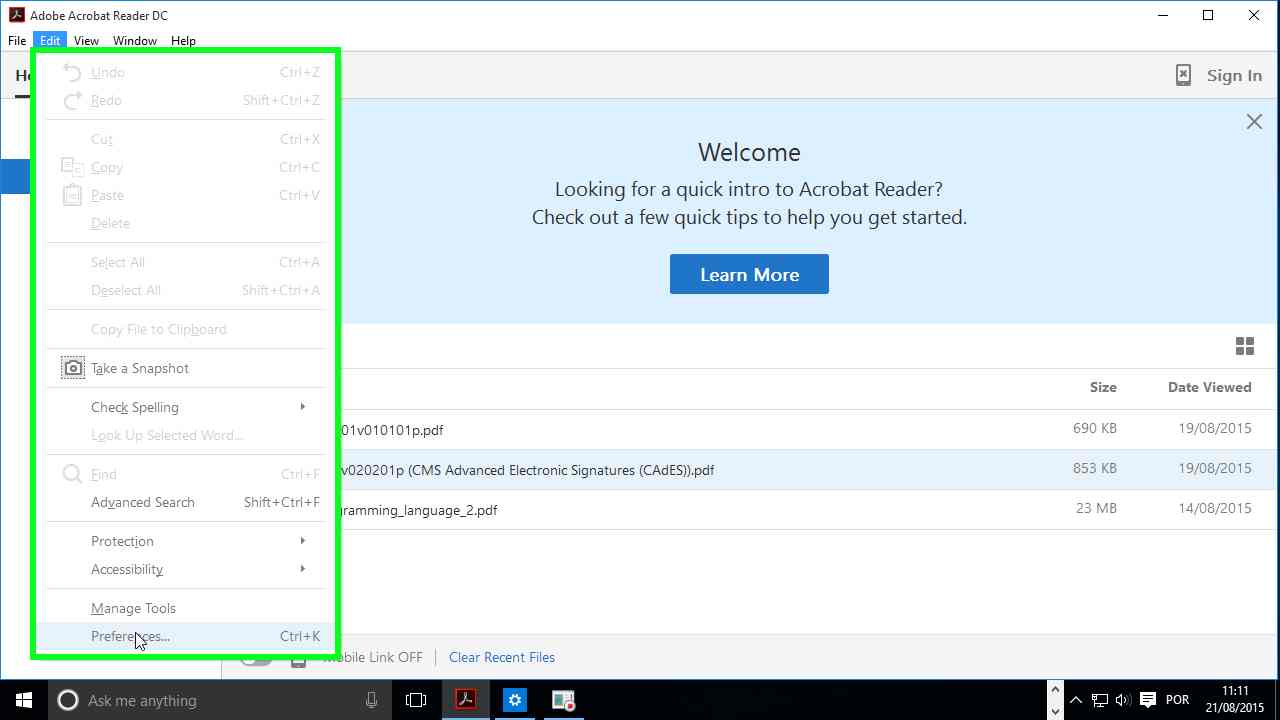Click the taskbar clock showing 11:11
This screenshot has height=720, width=1280.
[x=1235, y=700]
